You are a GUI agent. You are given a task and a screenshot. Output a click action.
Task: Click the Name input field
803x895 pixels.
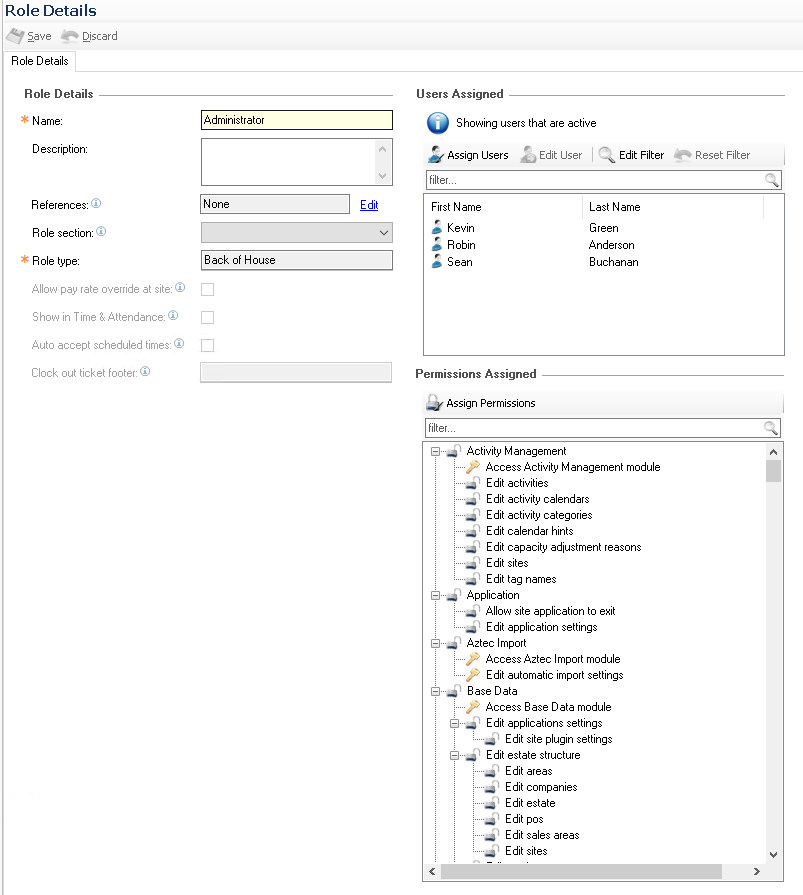(x=296, y=120)
